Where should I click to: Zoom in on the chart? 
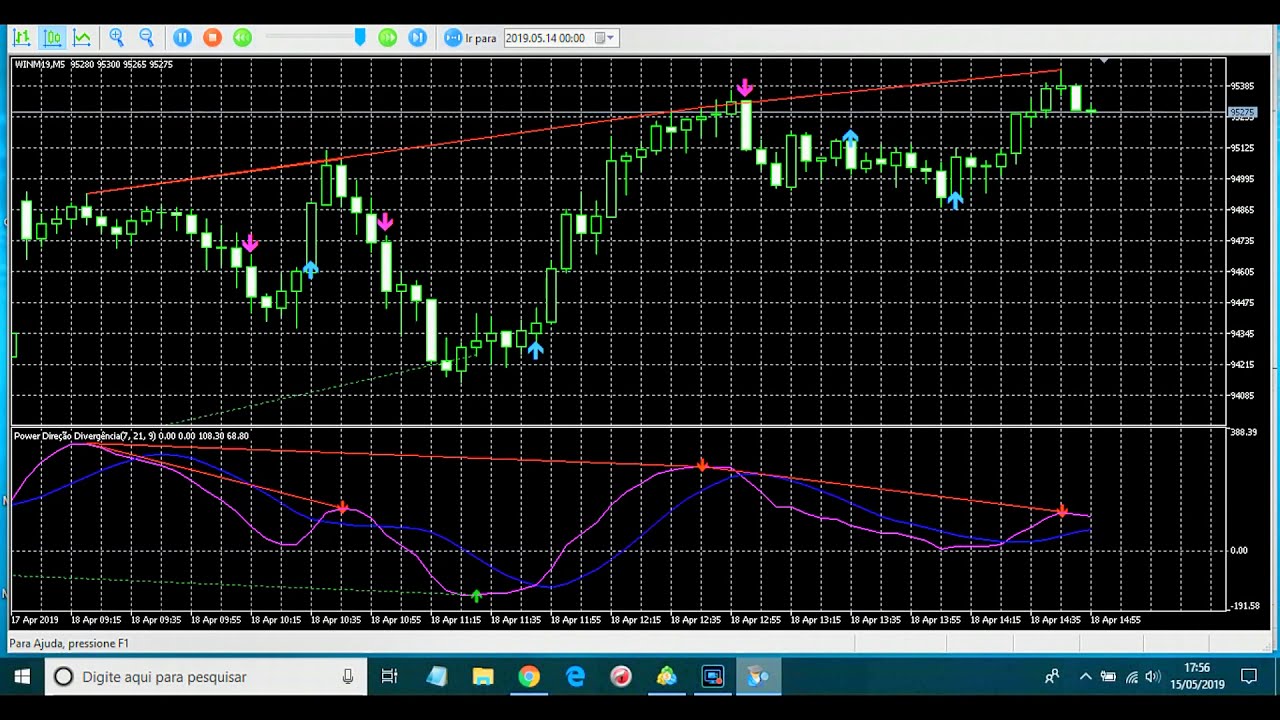pyautogui.click(x=117, y=38)
